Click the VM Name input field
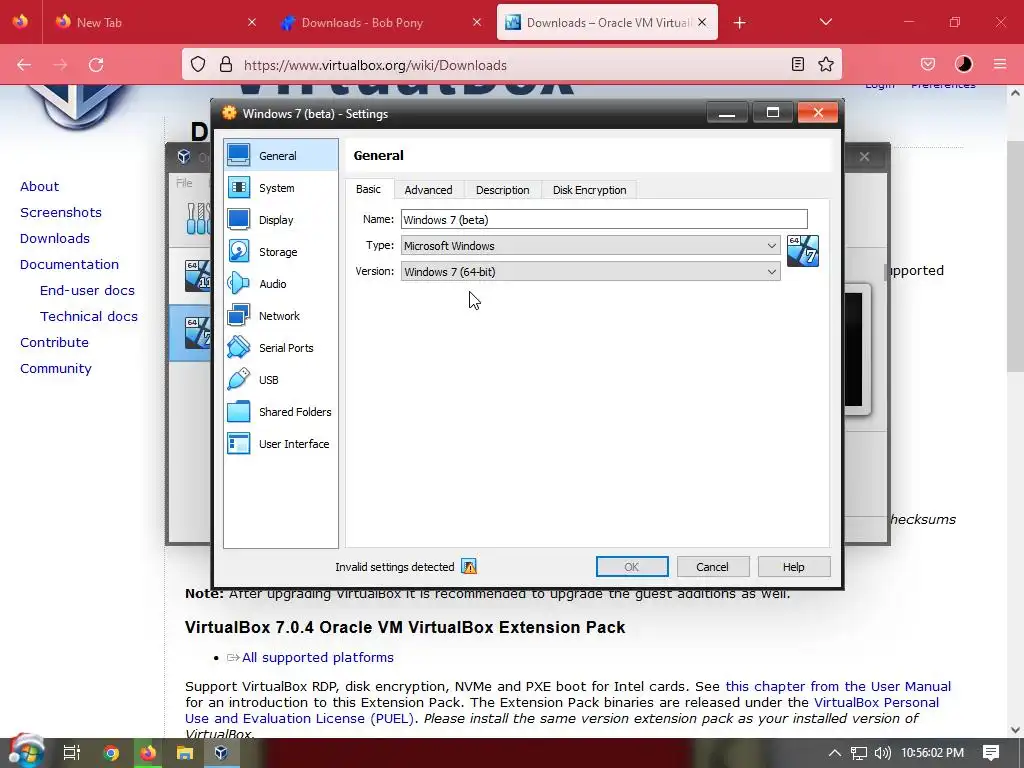This screenshot has height=768, width=1024. (604, 219)
